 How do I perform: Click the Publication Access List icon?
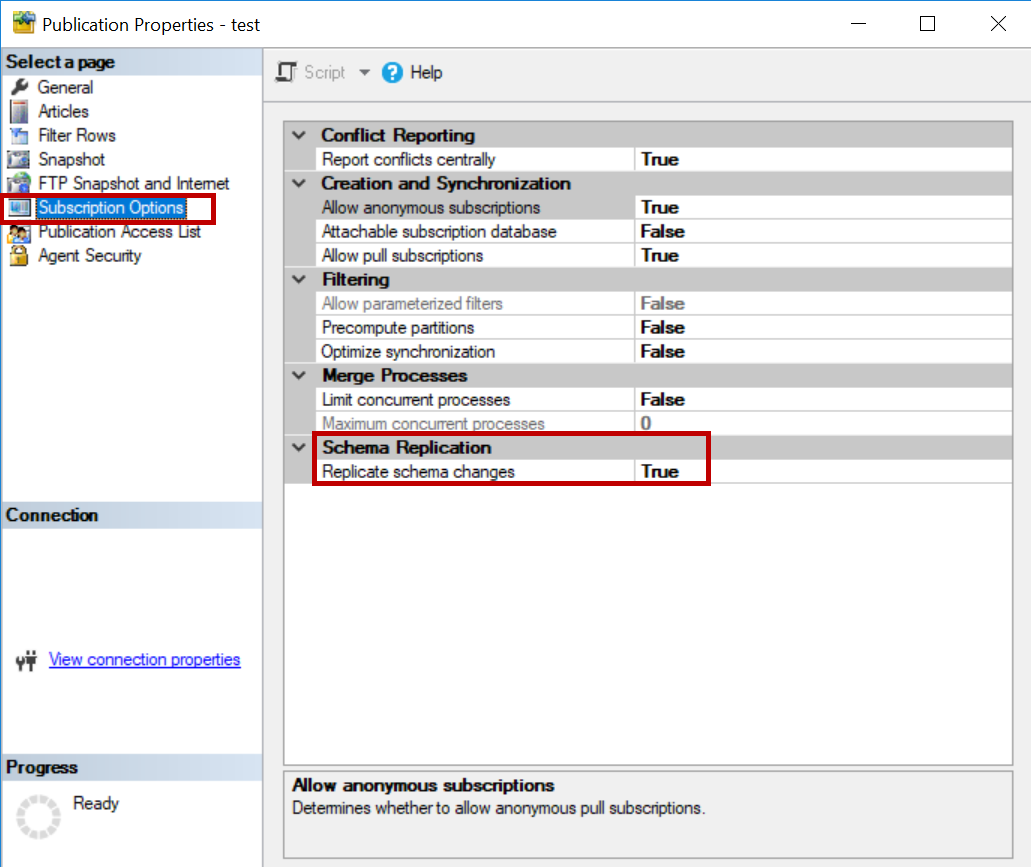coord(19,232)
